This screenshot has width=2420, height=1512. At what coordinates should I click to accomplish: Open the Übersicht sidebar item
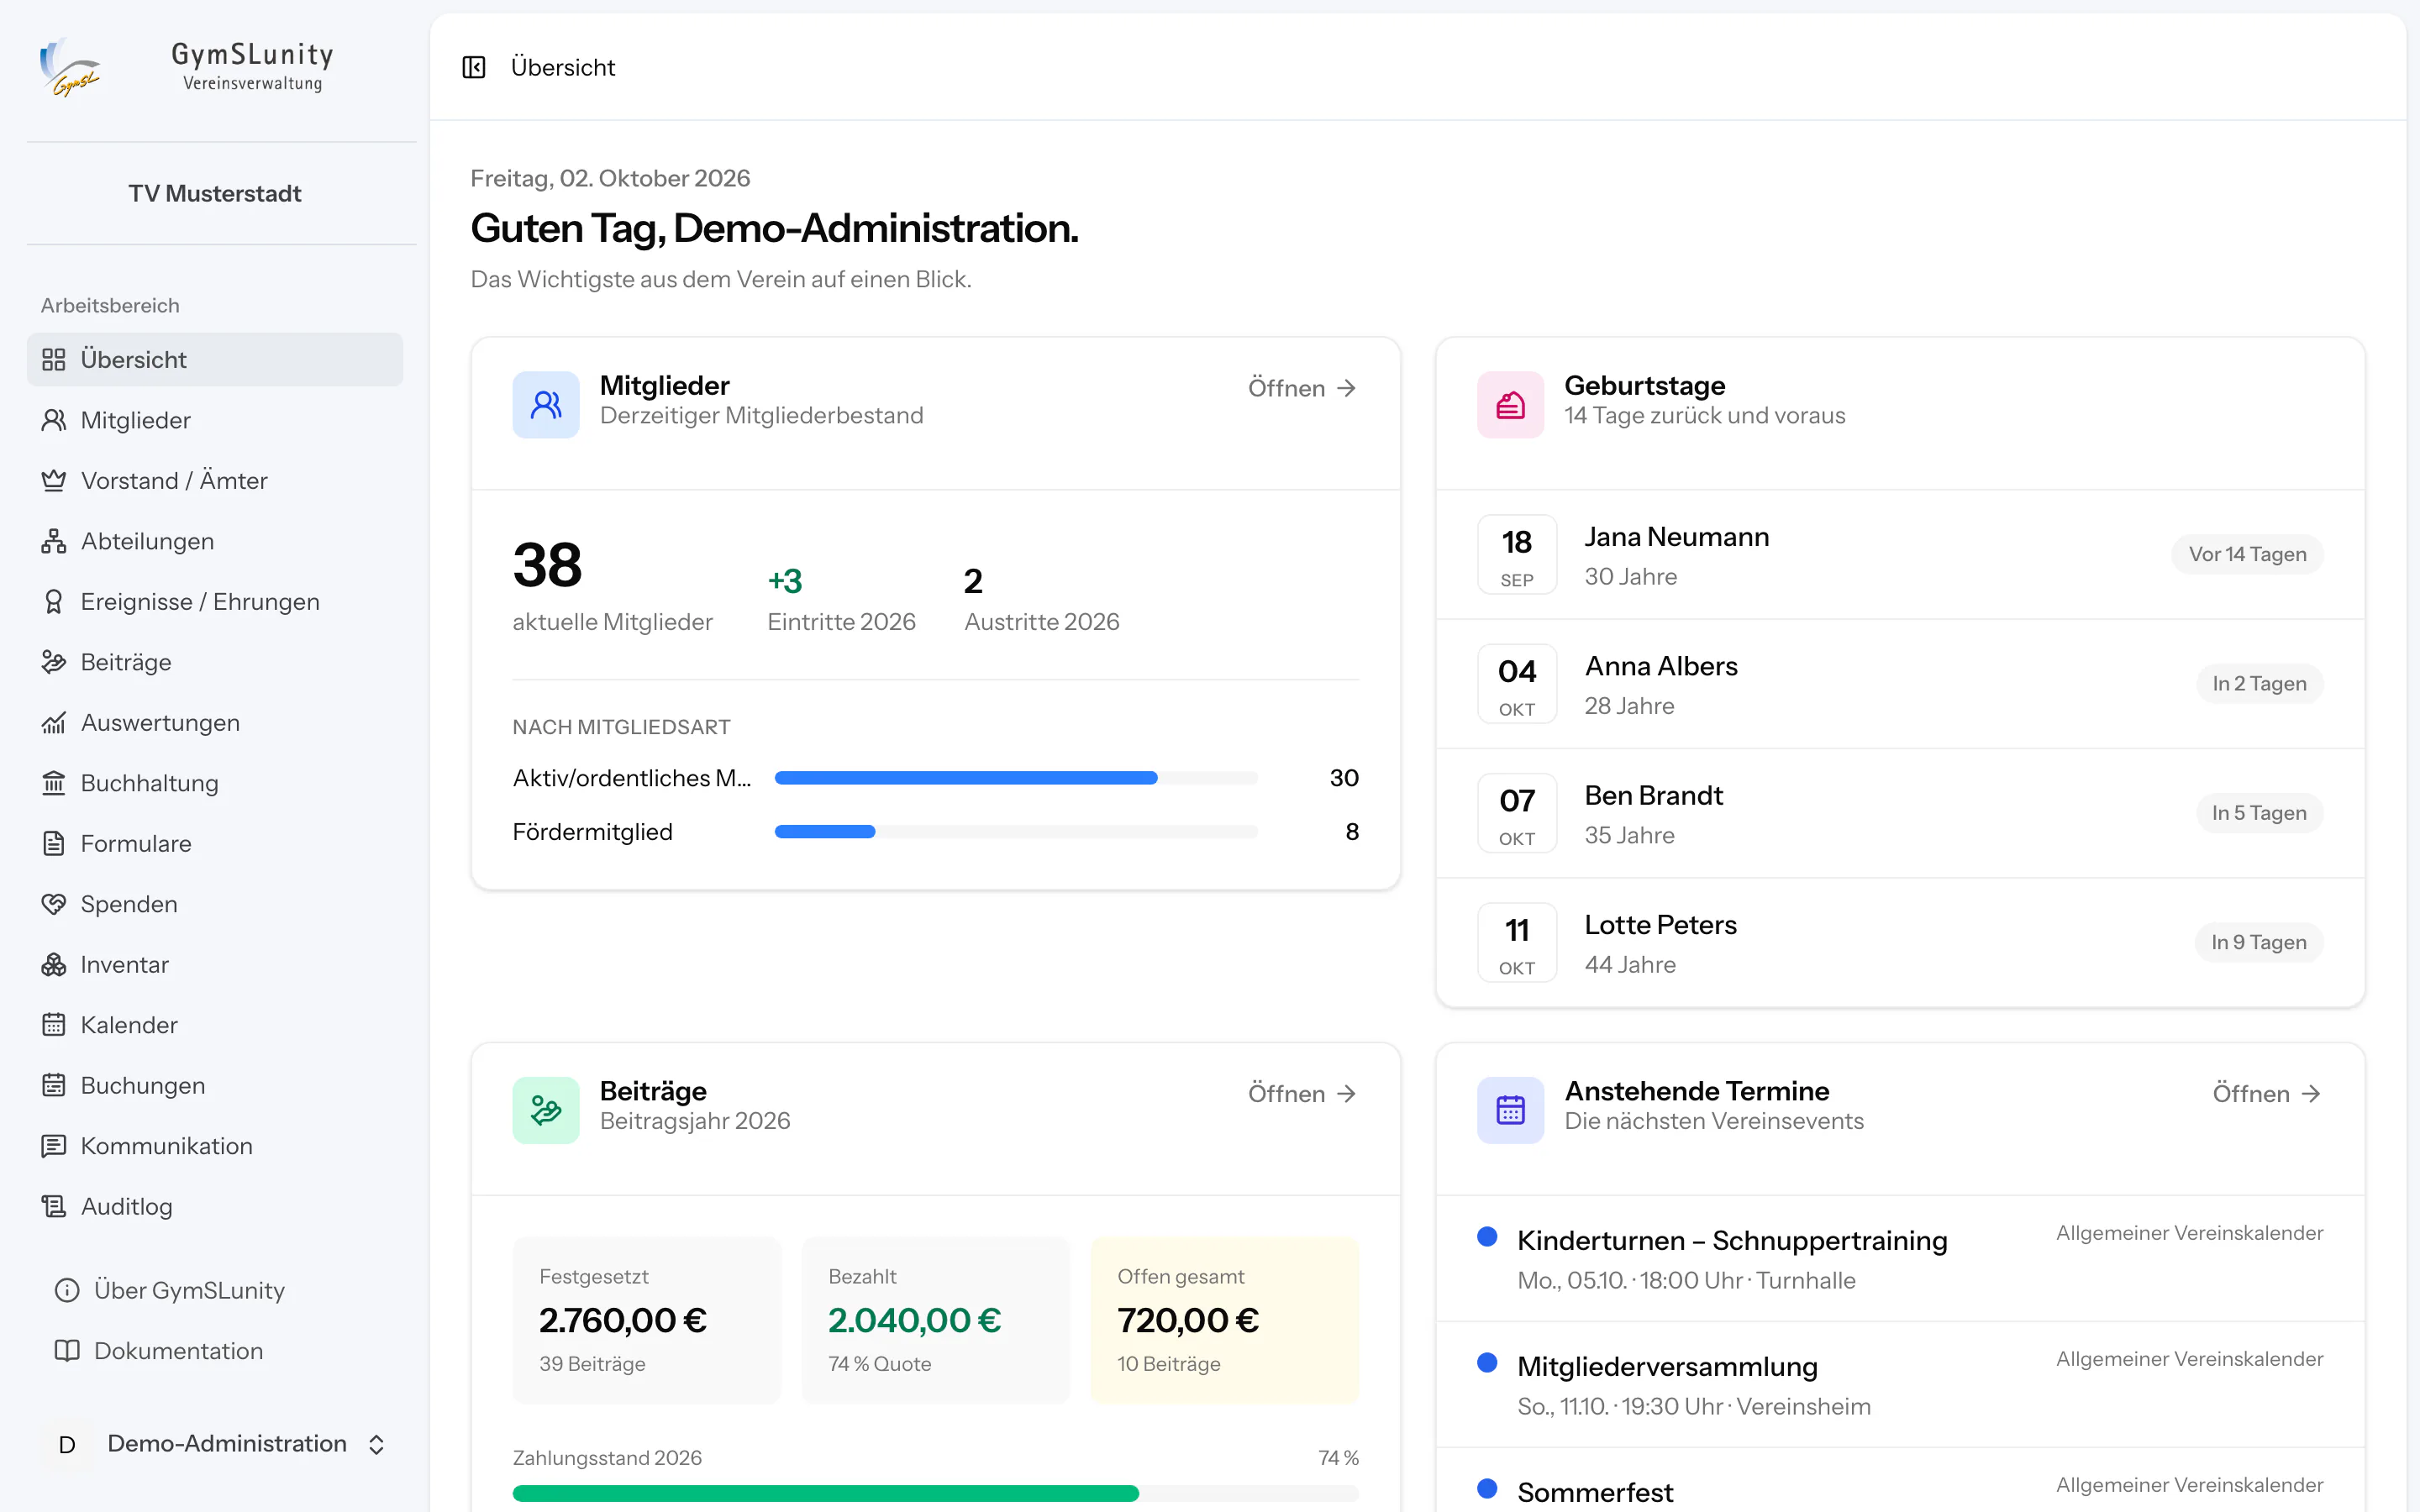coord(215,360)
